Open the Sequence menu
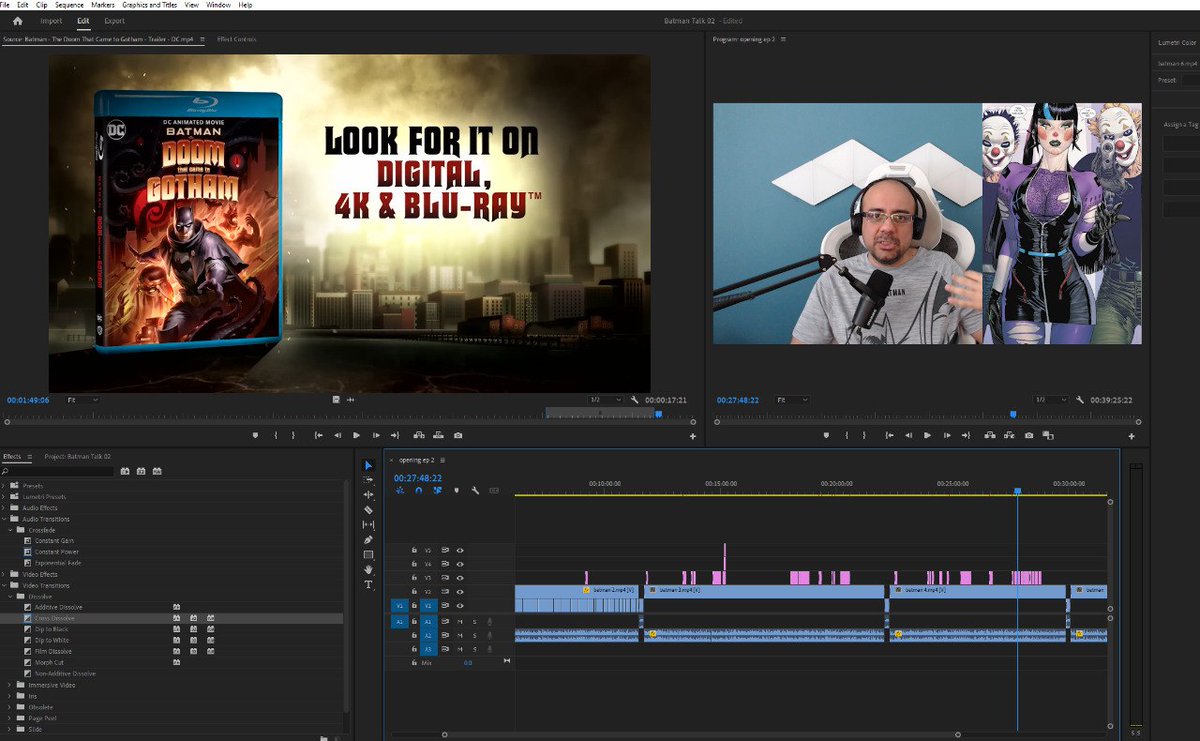Viewport: 1200px width, 741px height. tap(69, 5)
